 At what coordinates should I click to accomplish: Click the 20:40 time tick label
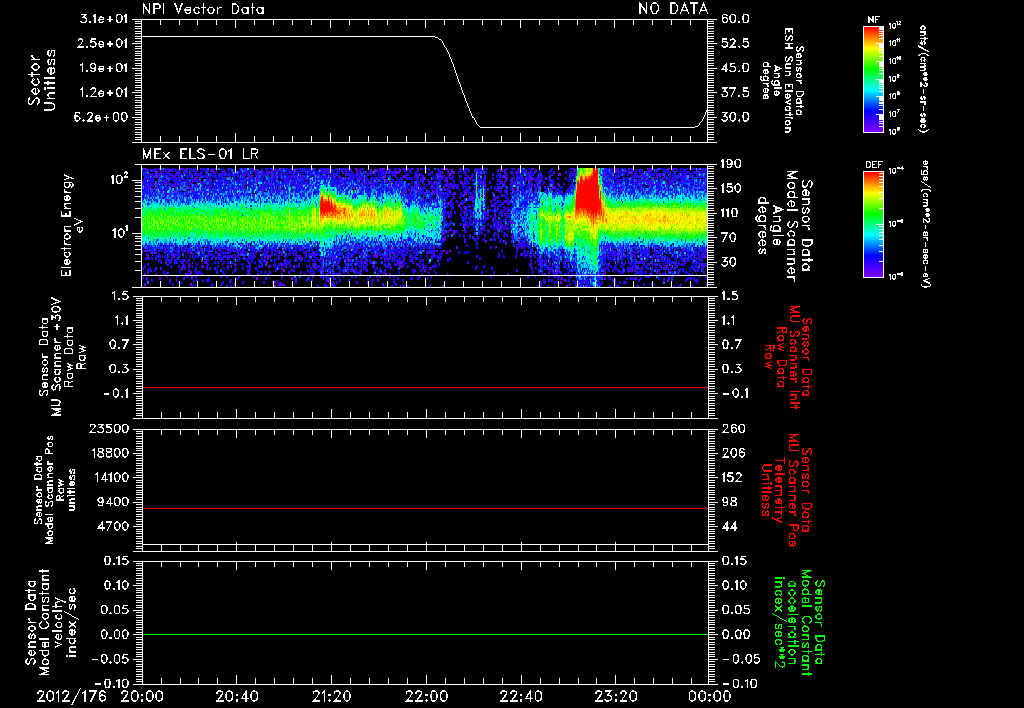pos(236,696)
